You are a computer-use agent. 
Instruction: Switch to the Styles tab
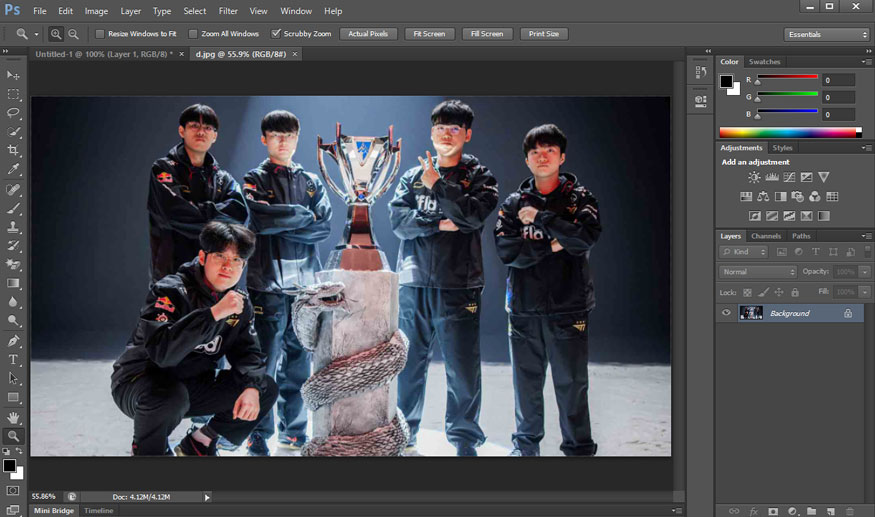tap(782, 148)
